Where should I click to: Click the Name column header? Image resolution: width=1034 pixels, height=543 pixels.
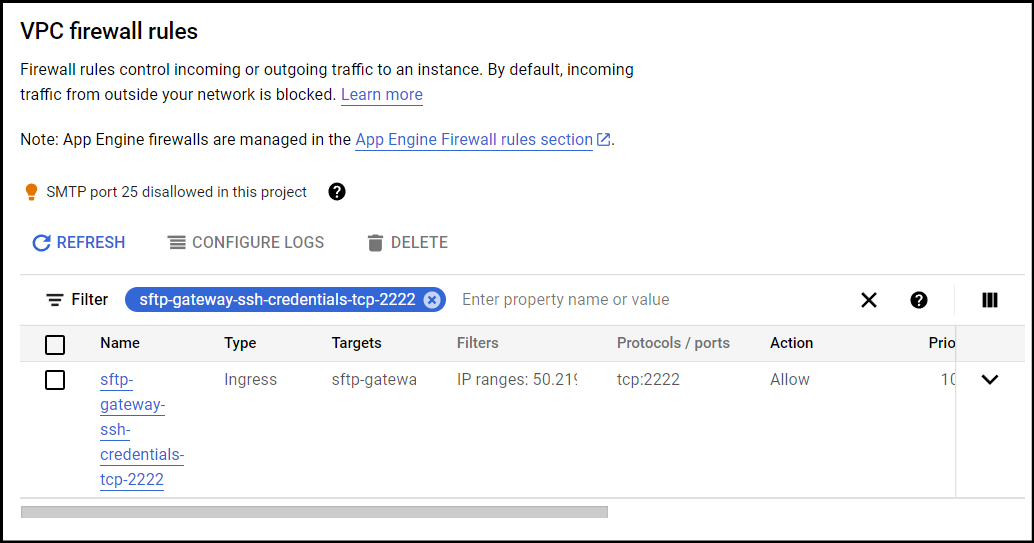pyautogui.click(x=120, y=343)
